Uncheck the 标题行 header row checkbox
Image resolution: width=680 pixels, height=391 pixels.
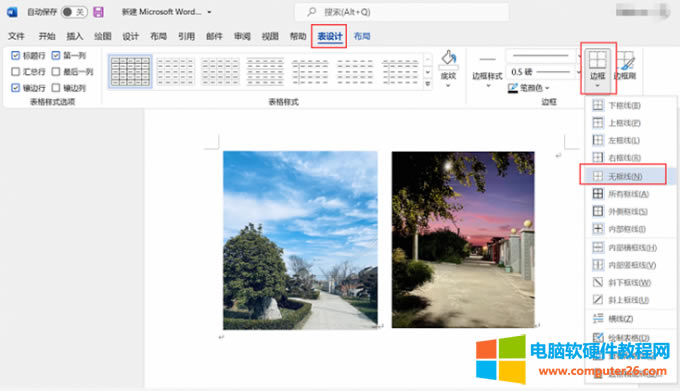[16, 55]
